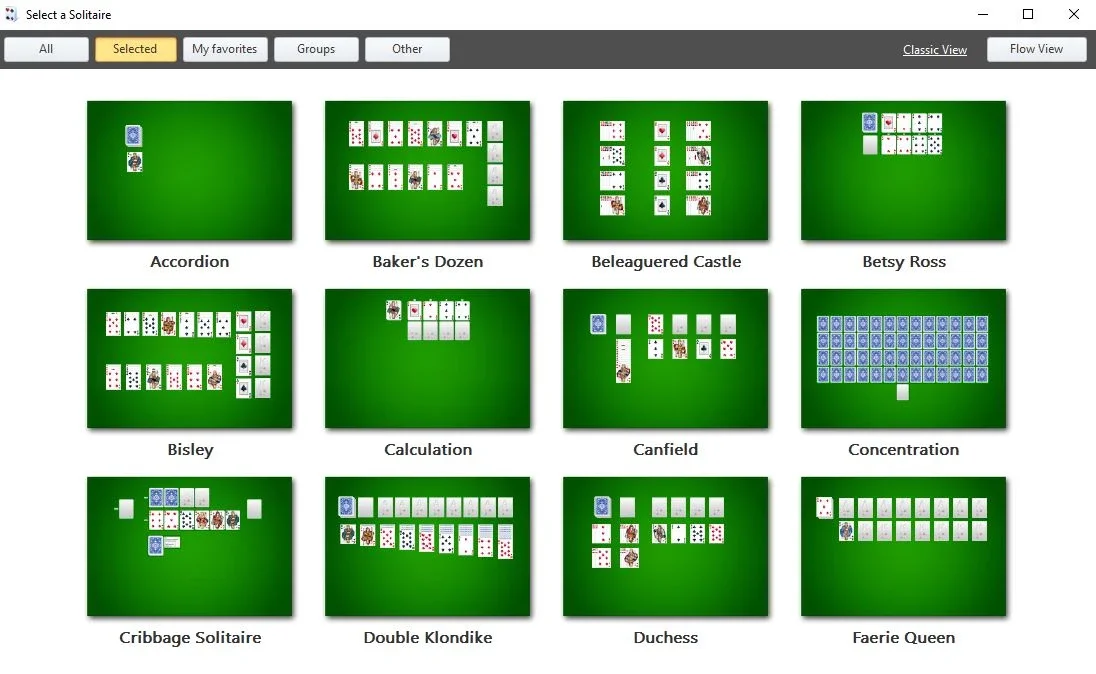Open the My favorites tab
Image resolution: width=1096 pixels, height=674 pixels.
click(x=224, y=49)
